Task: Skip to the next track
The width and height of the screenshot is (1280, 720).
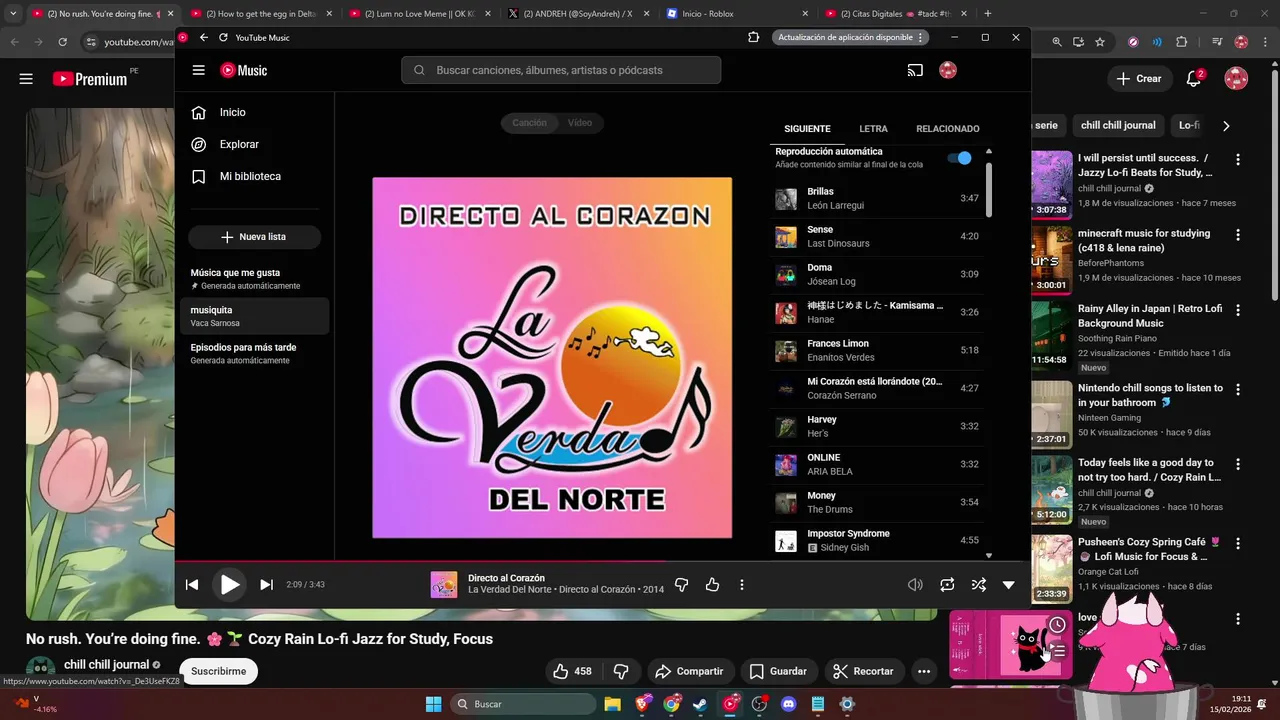Action: 266,585
